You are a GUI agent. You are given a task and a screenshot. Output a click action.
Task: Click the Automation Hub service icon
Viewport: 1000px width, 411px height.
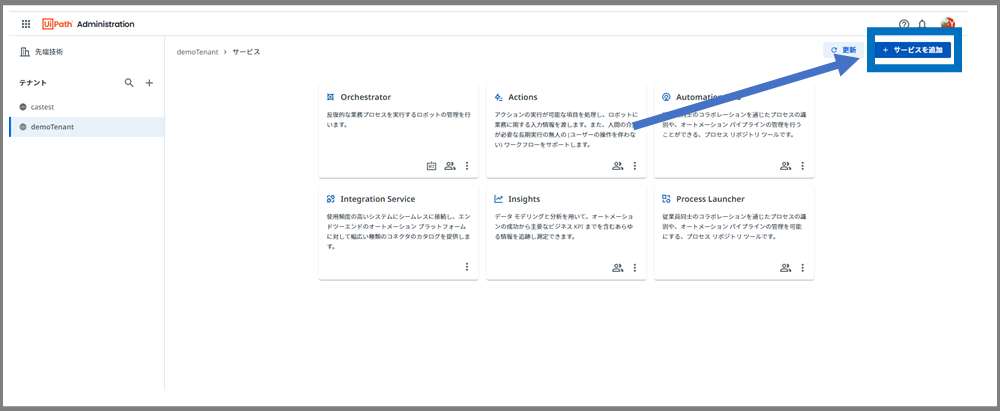click(x=666, y=97)
